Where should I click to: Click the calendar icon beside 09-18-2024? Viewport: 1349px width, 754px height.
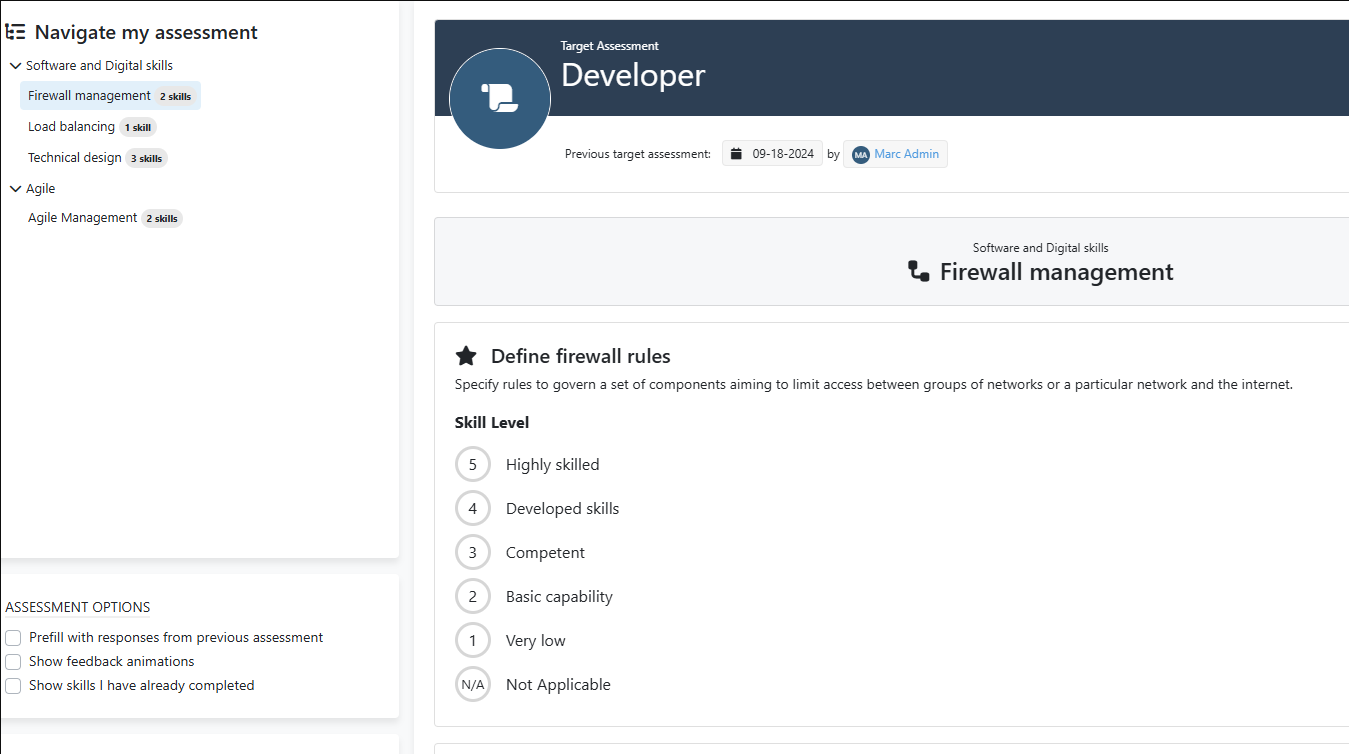point(736,154)
